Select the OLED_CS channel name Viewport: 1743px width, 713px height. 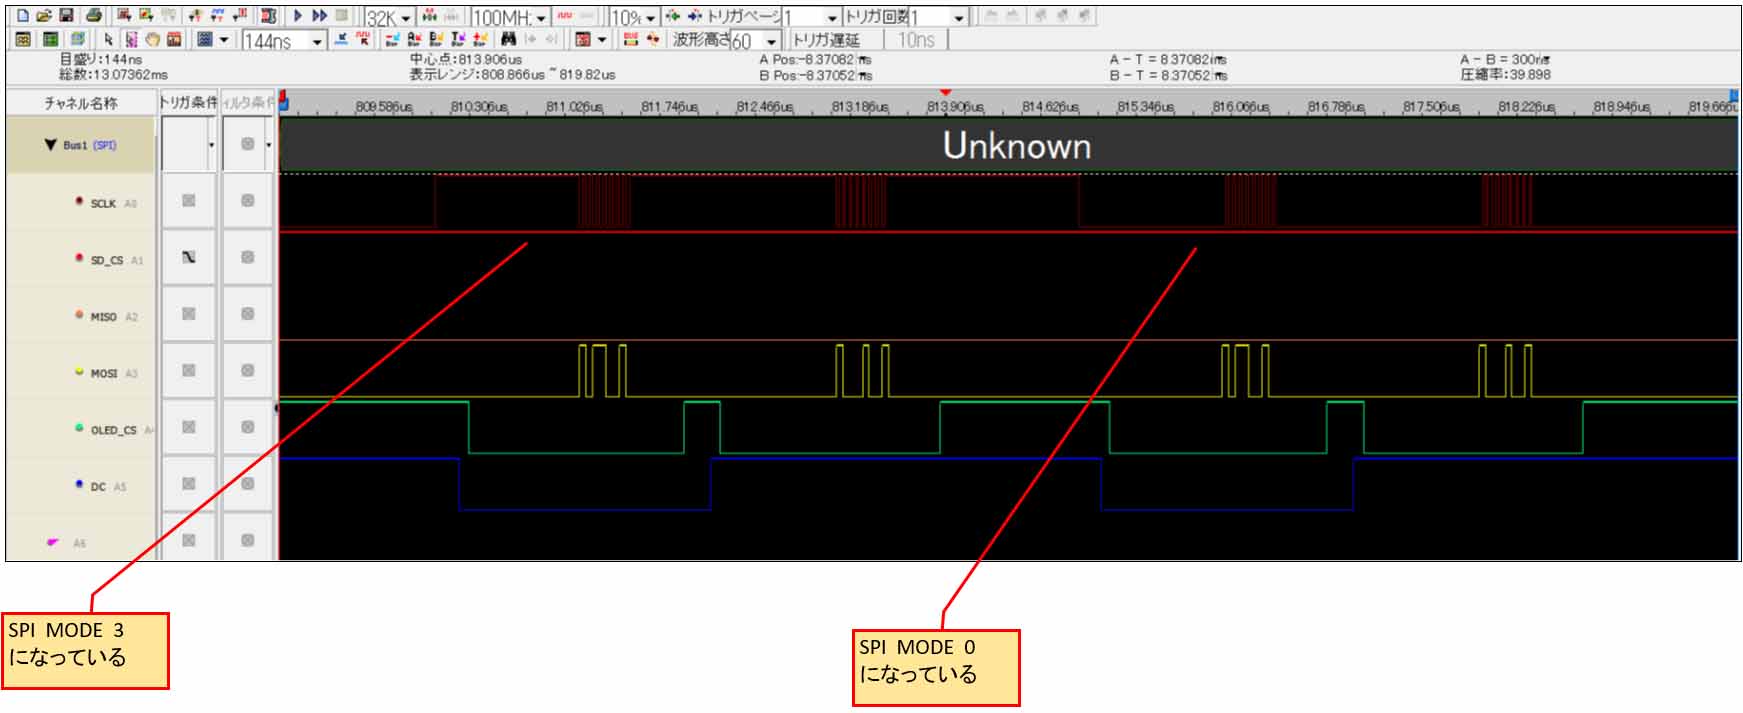(114, 430)
